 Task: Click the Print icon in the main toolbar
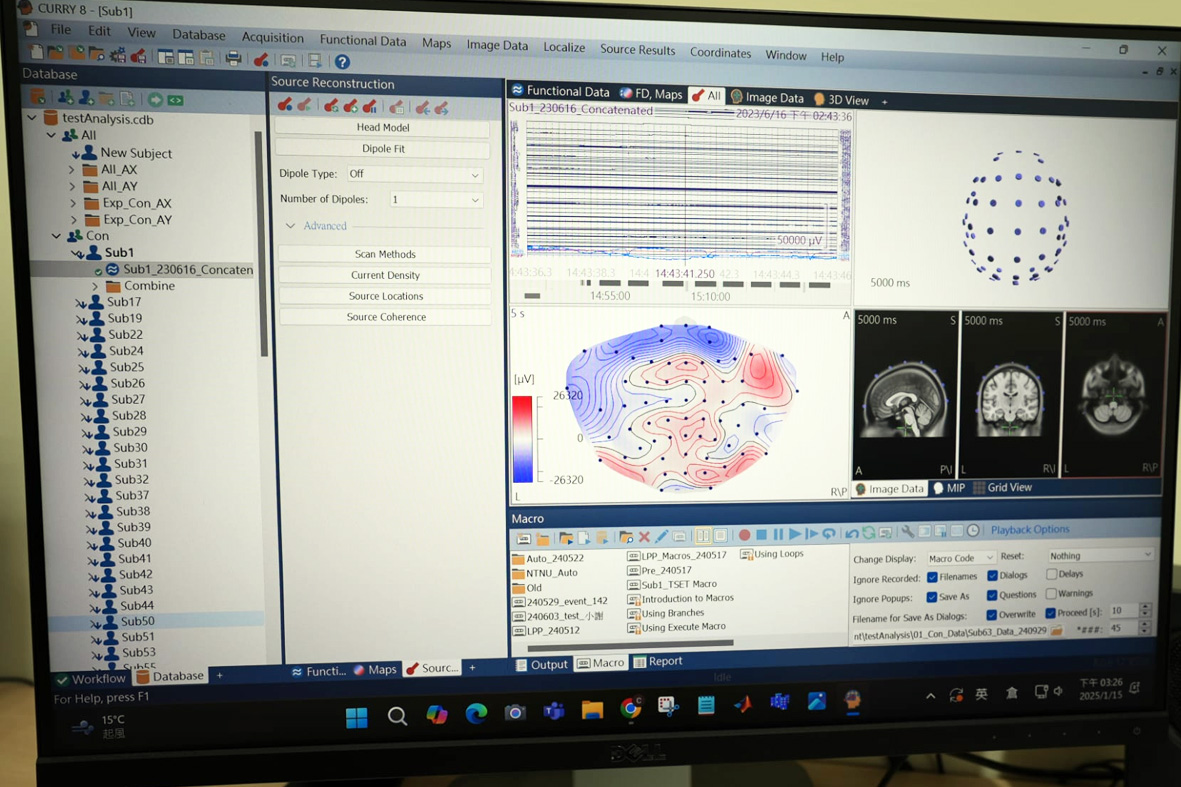point(233,59)
